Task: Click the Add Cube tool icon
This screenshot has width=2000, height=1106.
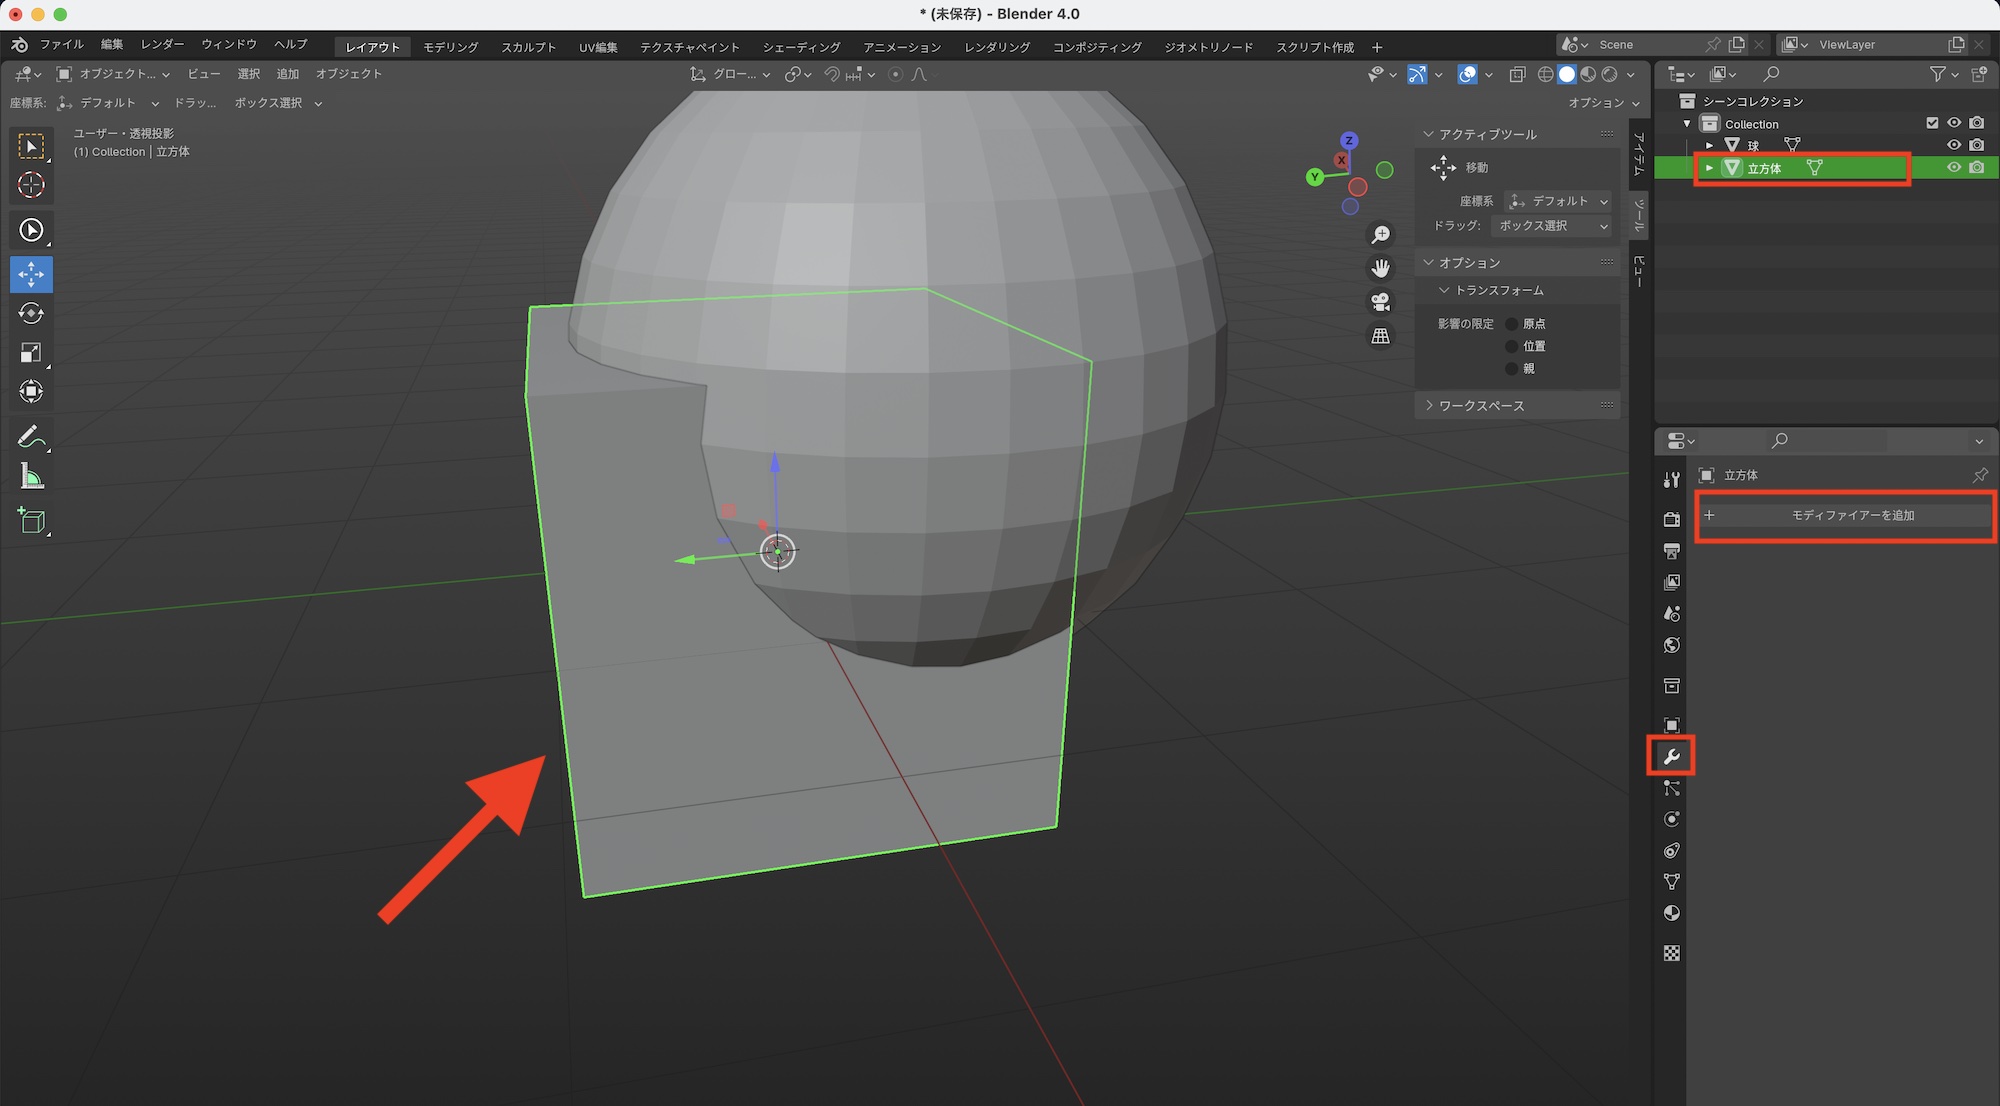Action: point(31,521)
